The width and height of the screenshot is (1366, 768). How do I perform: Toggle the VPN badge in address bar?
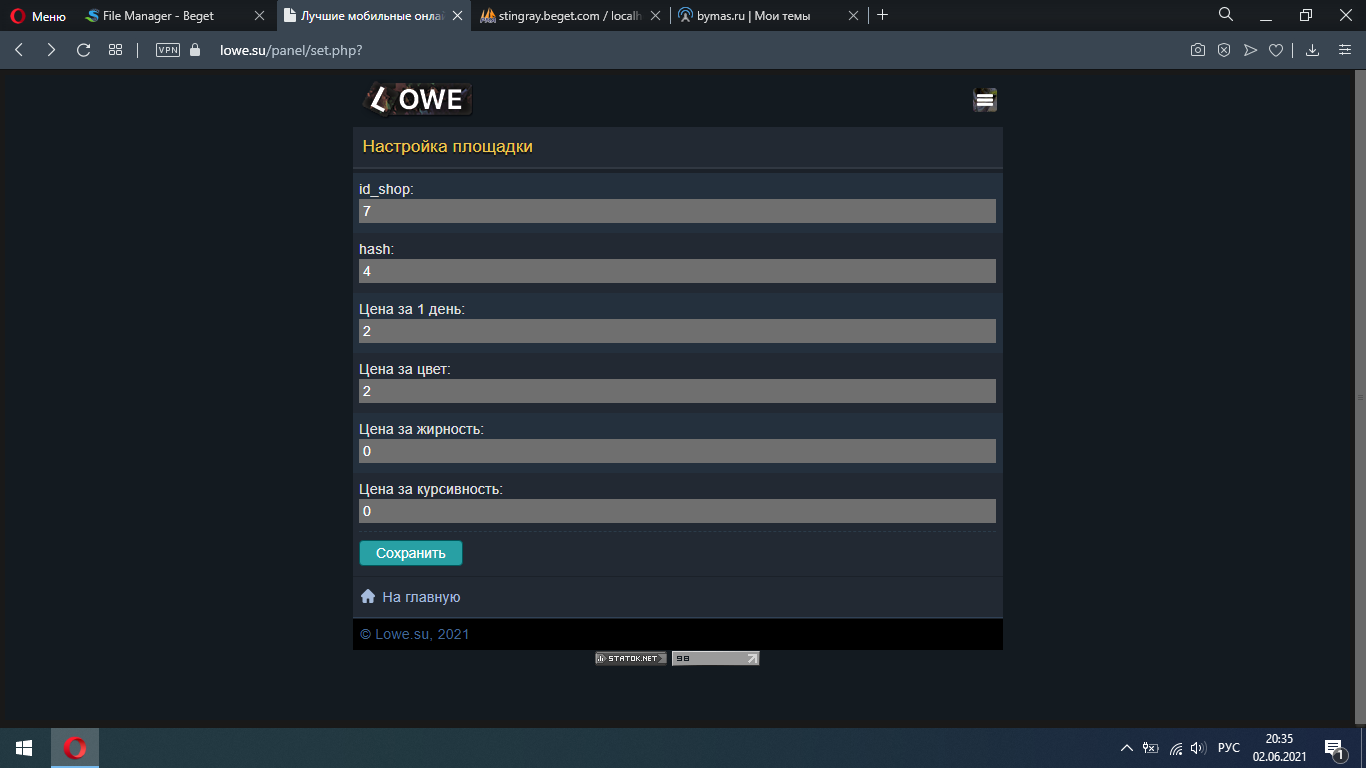[x=168, y=50]
